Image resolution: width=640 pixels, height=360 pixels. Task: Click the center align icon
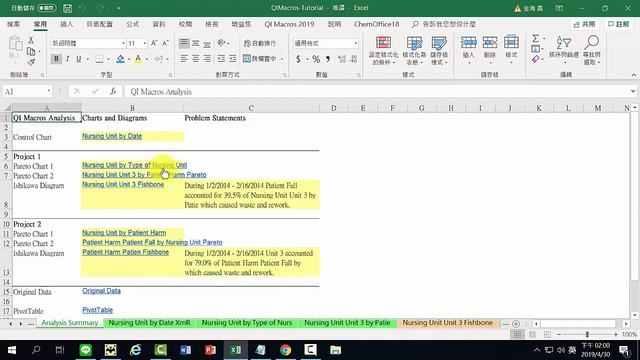coord(196,59)
